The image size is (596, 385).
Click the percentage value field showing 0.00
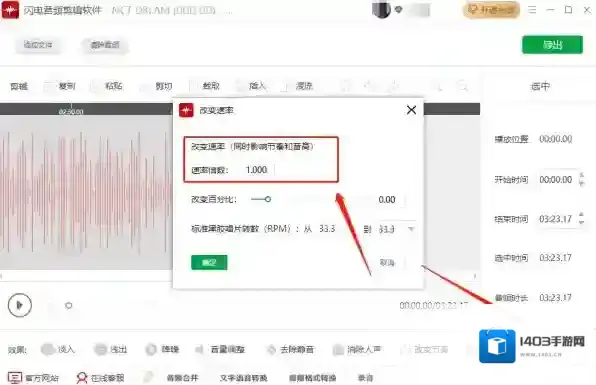tap(387, 200)
